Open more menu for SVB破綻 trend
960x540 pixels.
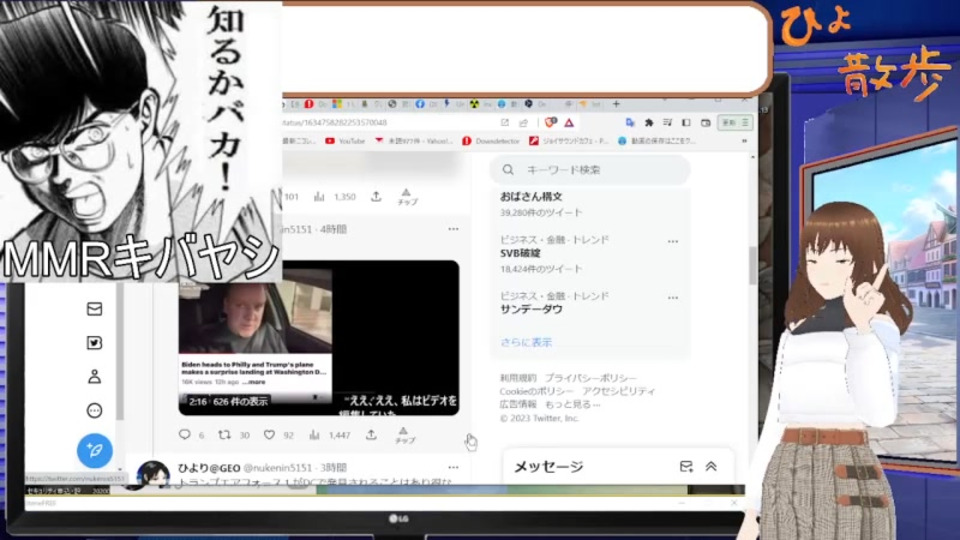point(673,241)
